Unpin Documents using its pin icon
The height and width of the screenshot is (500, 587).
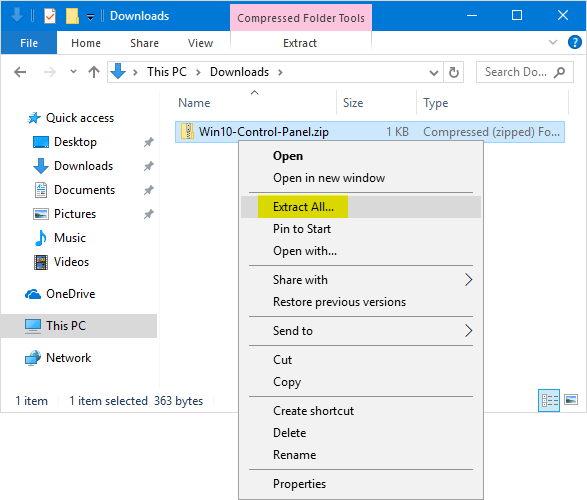click(149, 190)
